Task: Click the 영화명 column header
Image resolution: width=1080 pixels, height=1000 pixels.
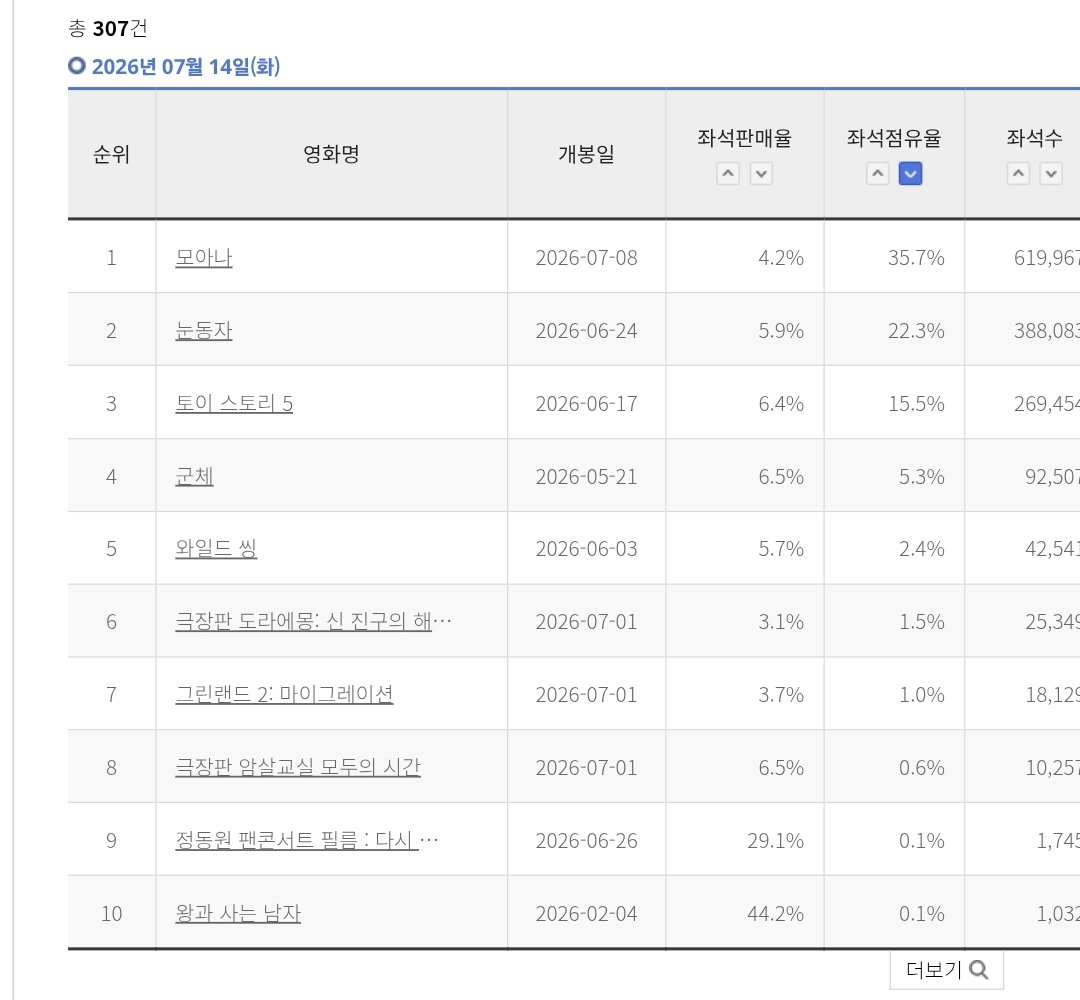Action: coord(331,154)
